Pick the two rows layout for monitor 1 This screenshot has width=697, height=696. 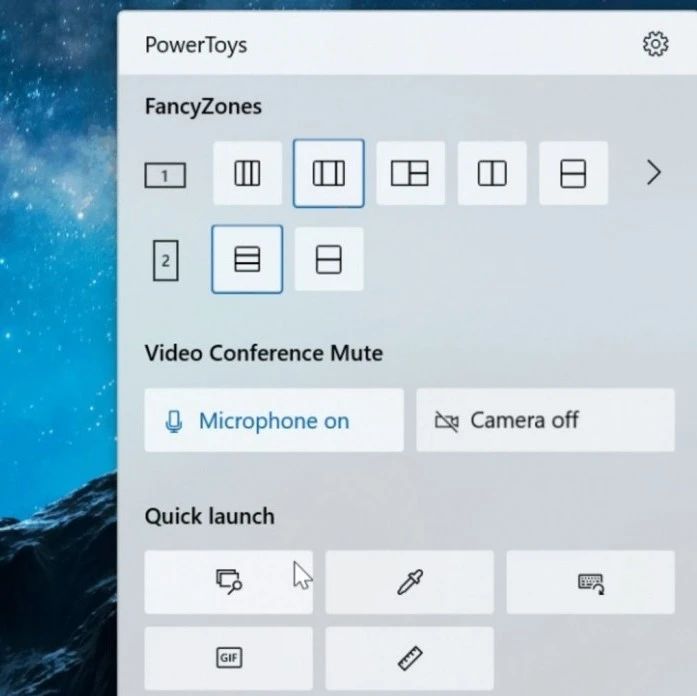coord(573,173)
